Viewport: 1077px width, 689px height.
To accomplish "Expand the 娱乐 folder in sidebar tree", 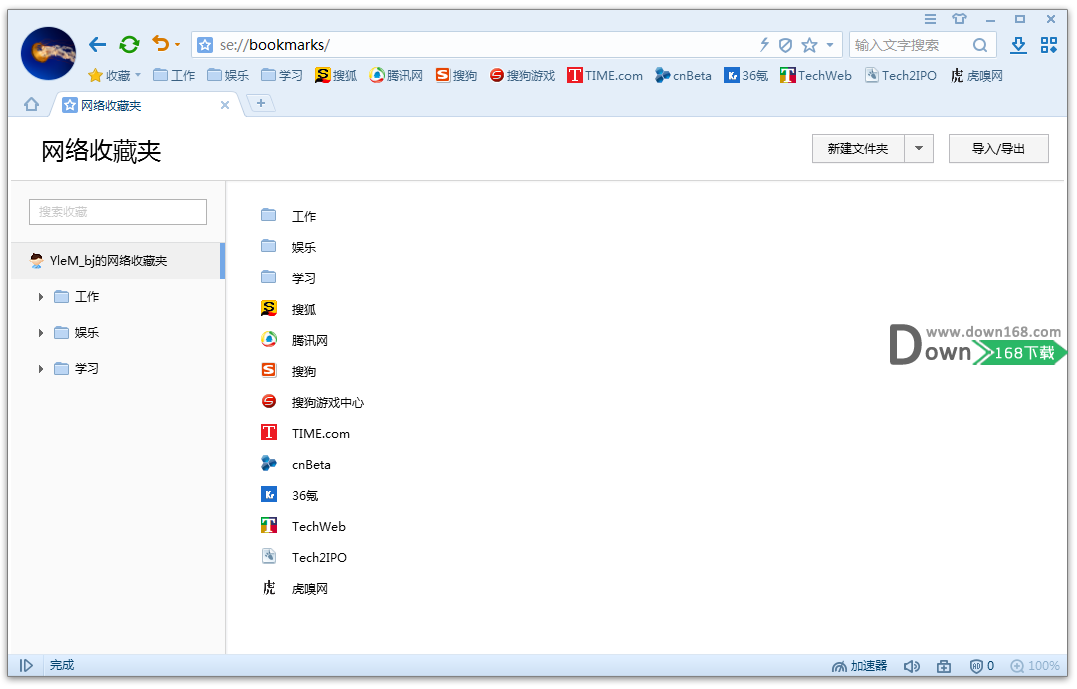I will (41, 333).
